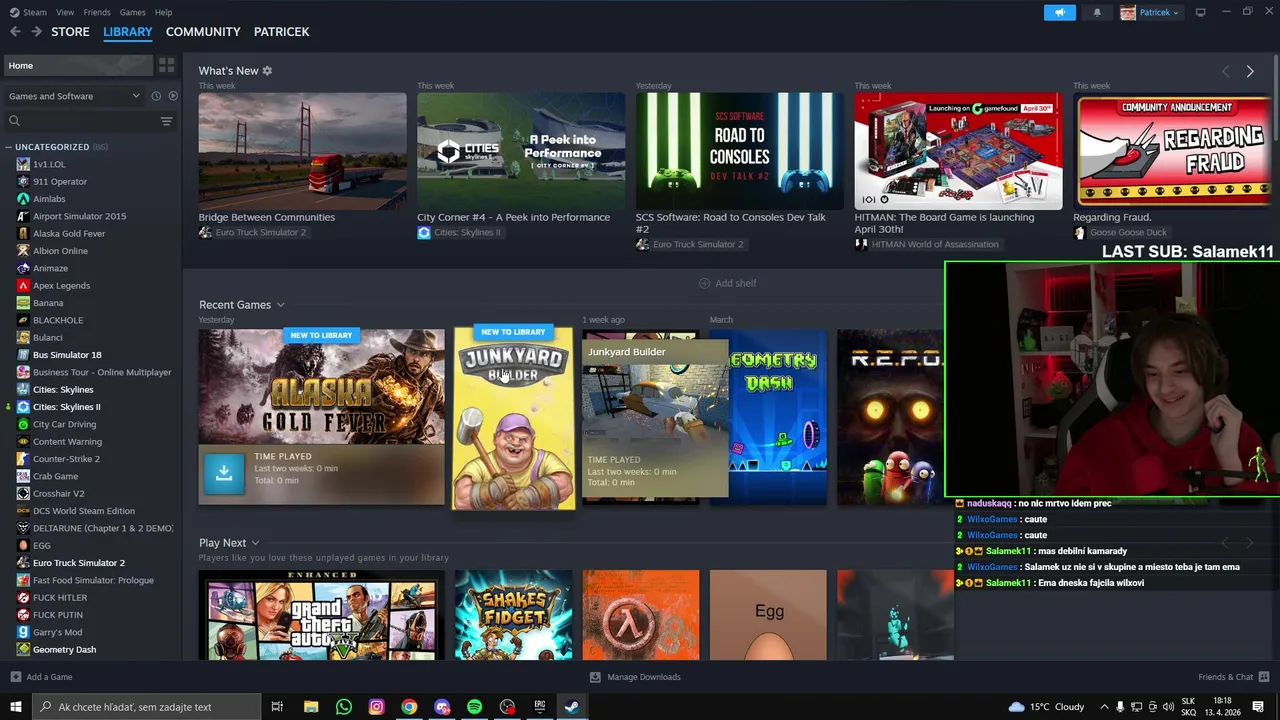The height and width of the screenshot is (720, 1280).
Task: Open the collections grid view icon
Action: click(x=166, y=65)
